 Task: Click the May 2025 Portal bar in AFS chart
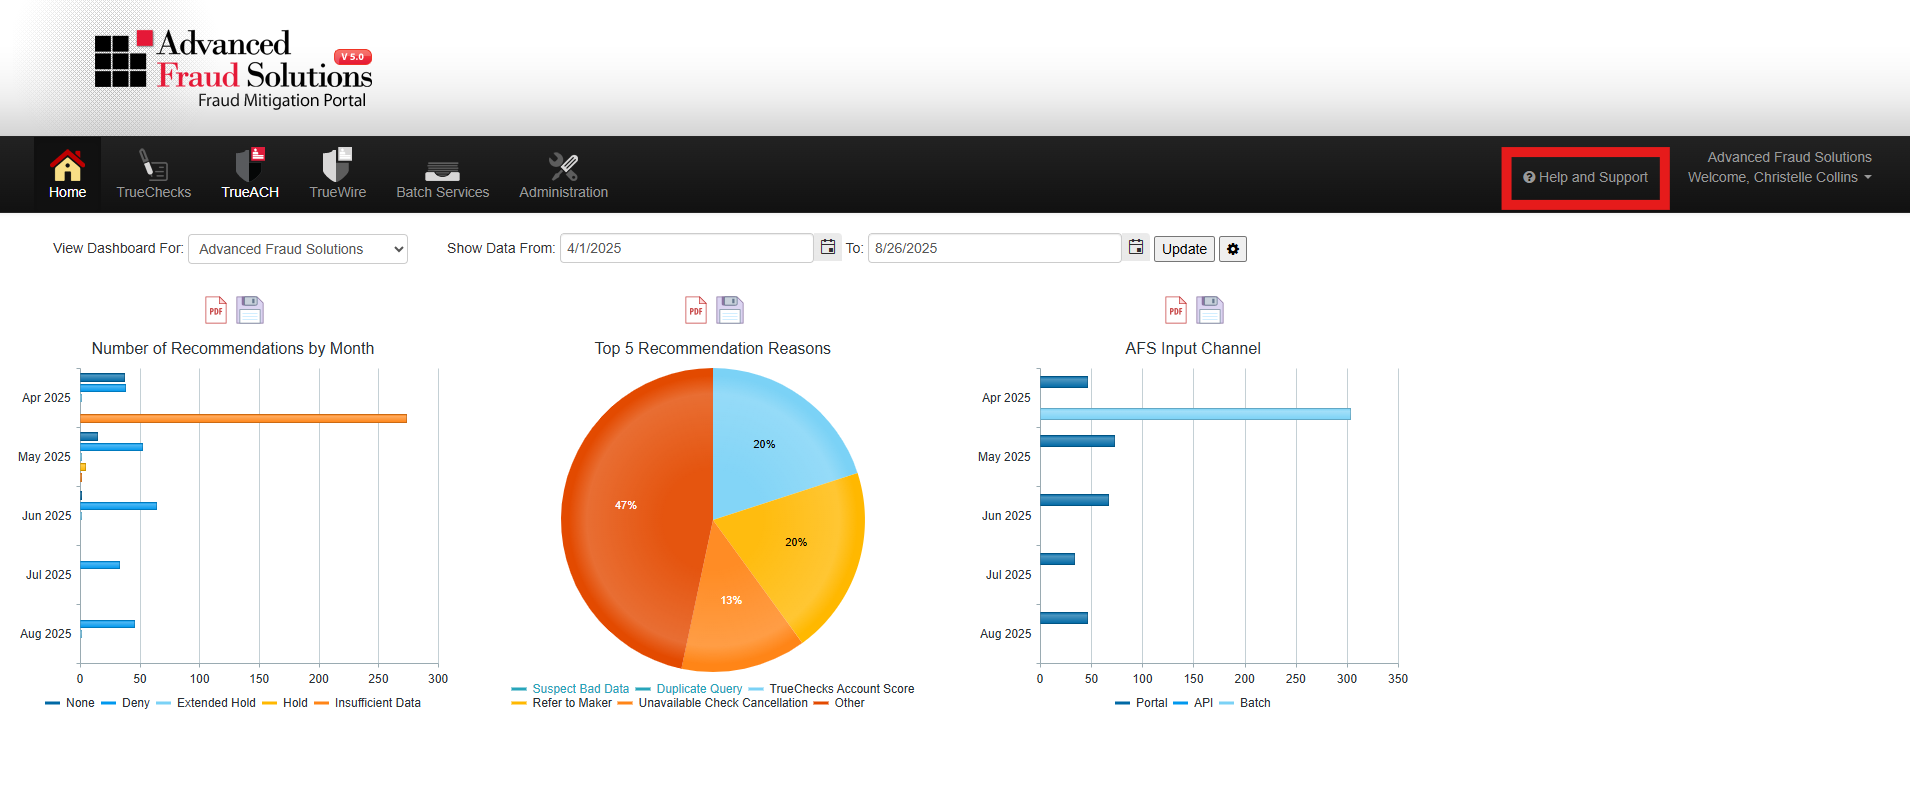point(1077,441)
